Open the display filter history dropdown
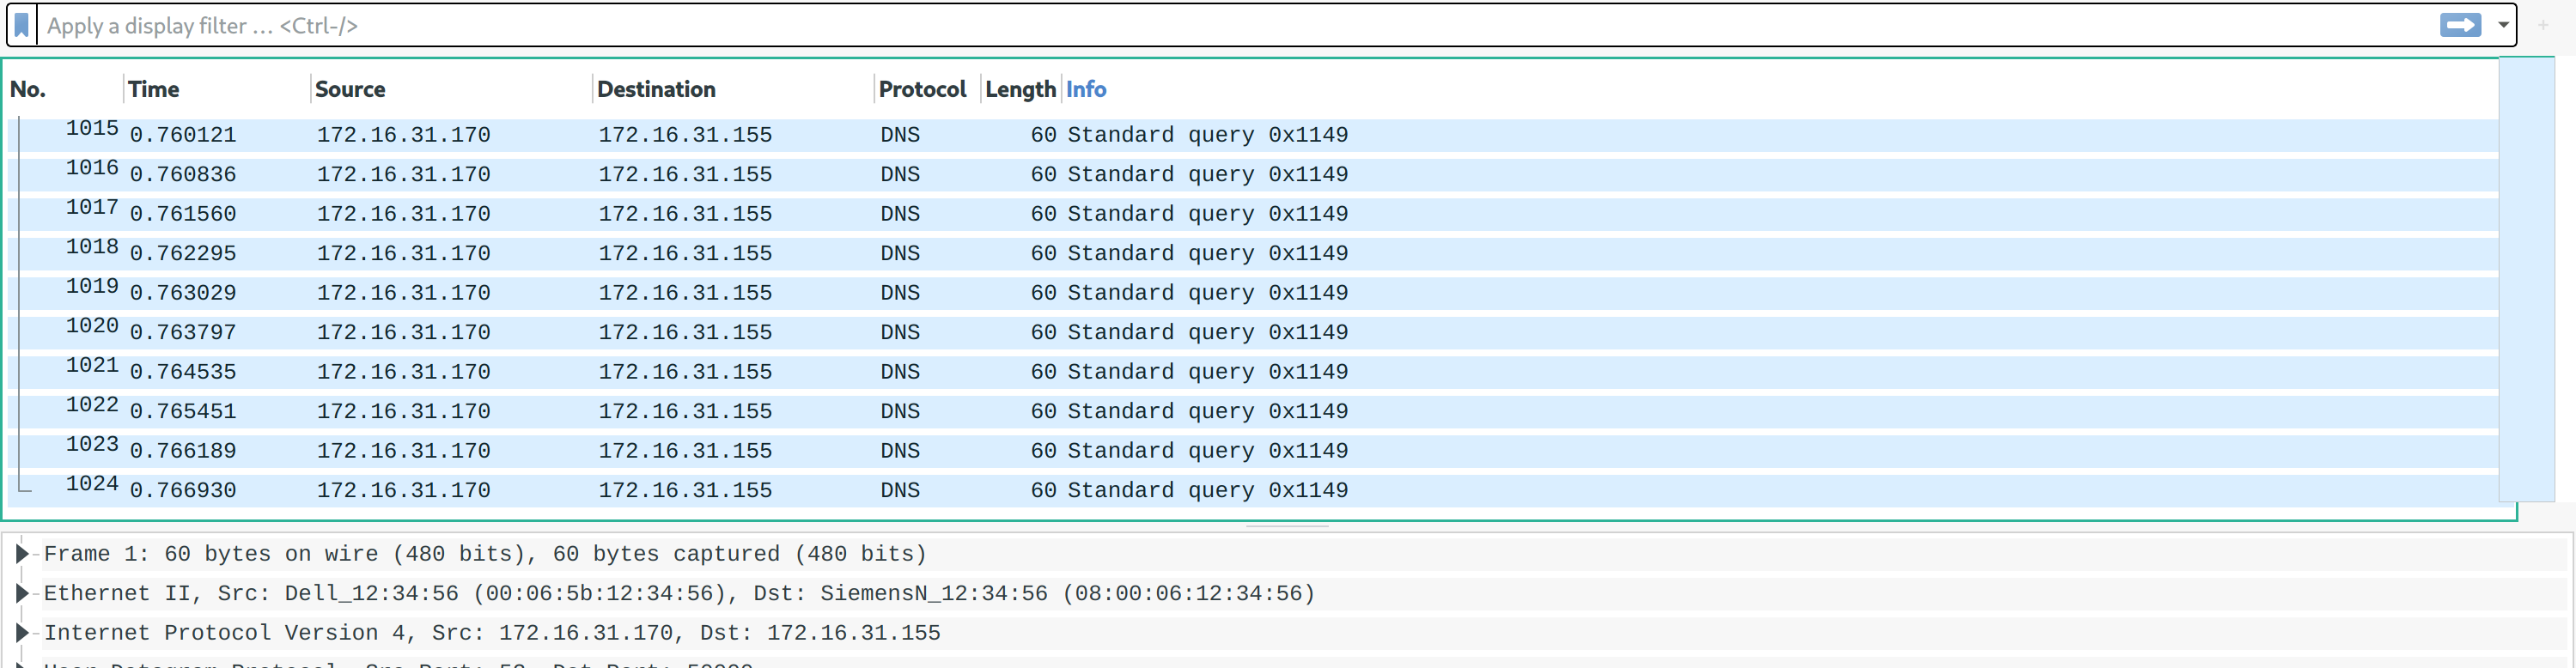Viewport: 2576px width, 668px height. (x=2503, y=25)
